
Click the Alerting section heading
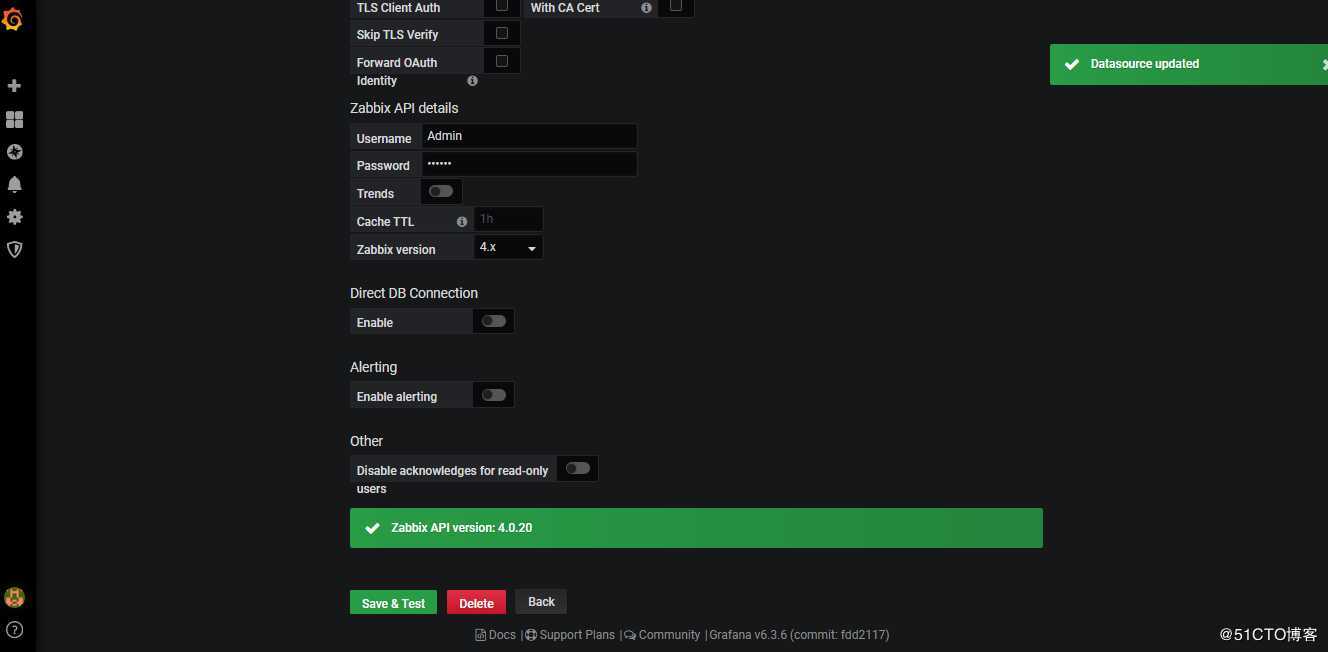coord(373,367)
